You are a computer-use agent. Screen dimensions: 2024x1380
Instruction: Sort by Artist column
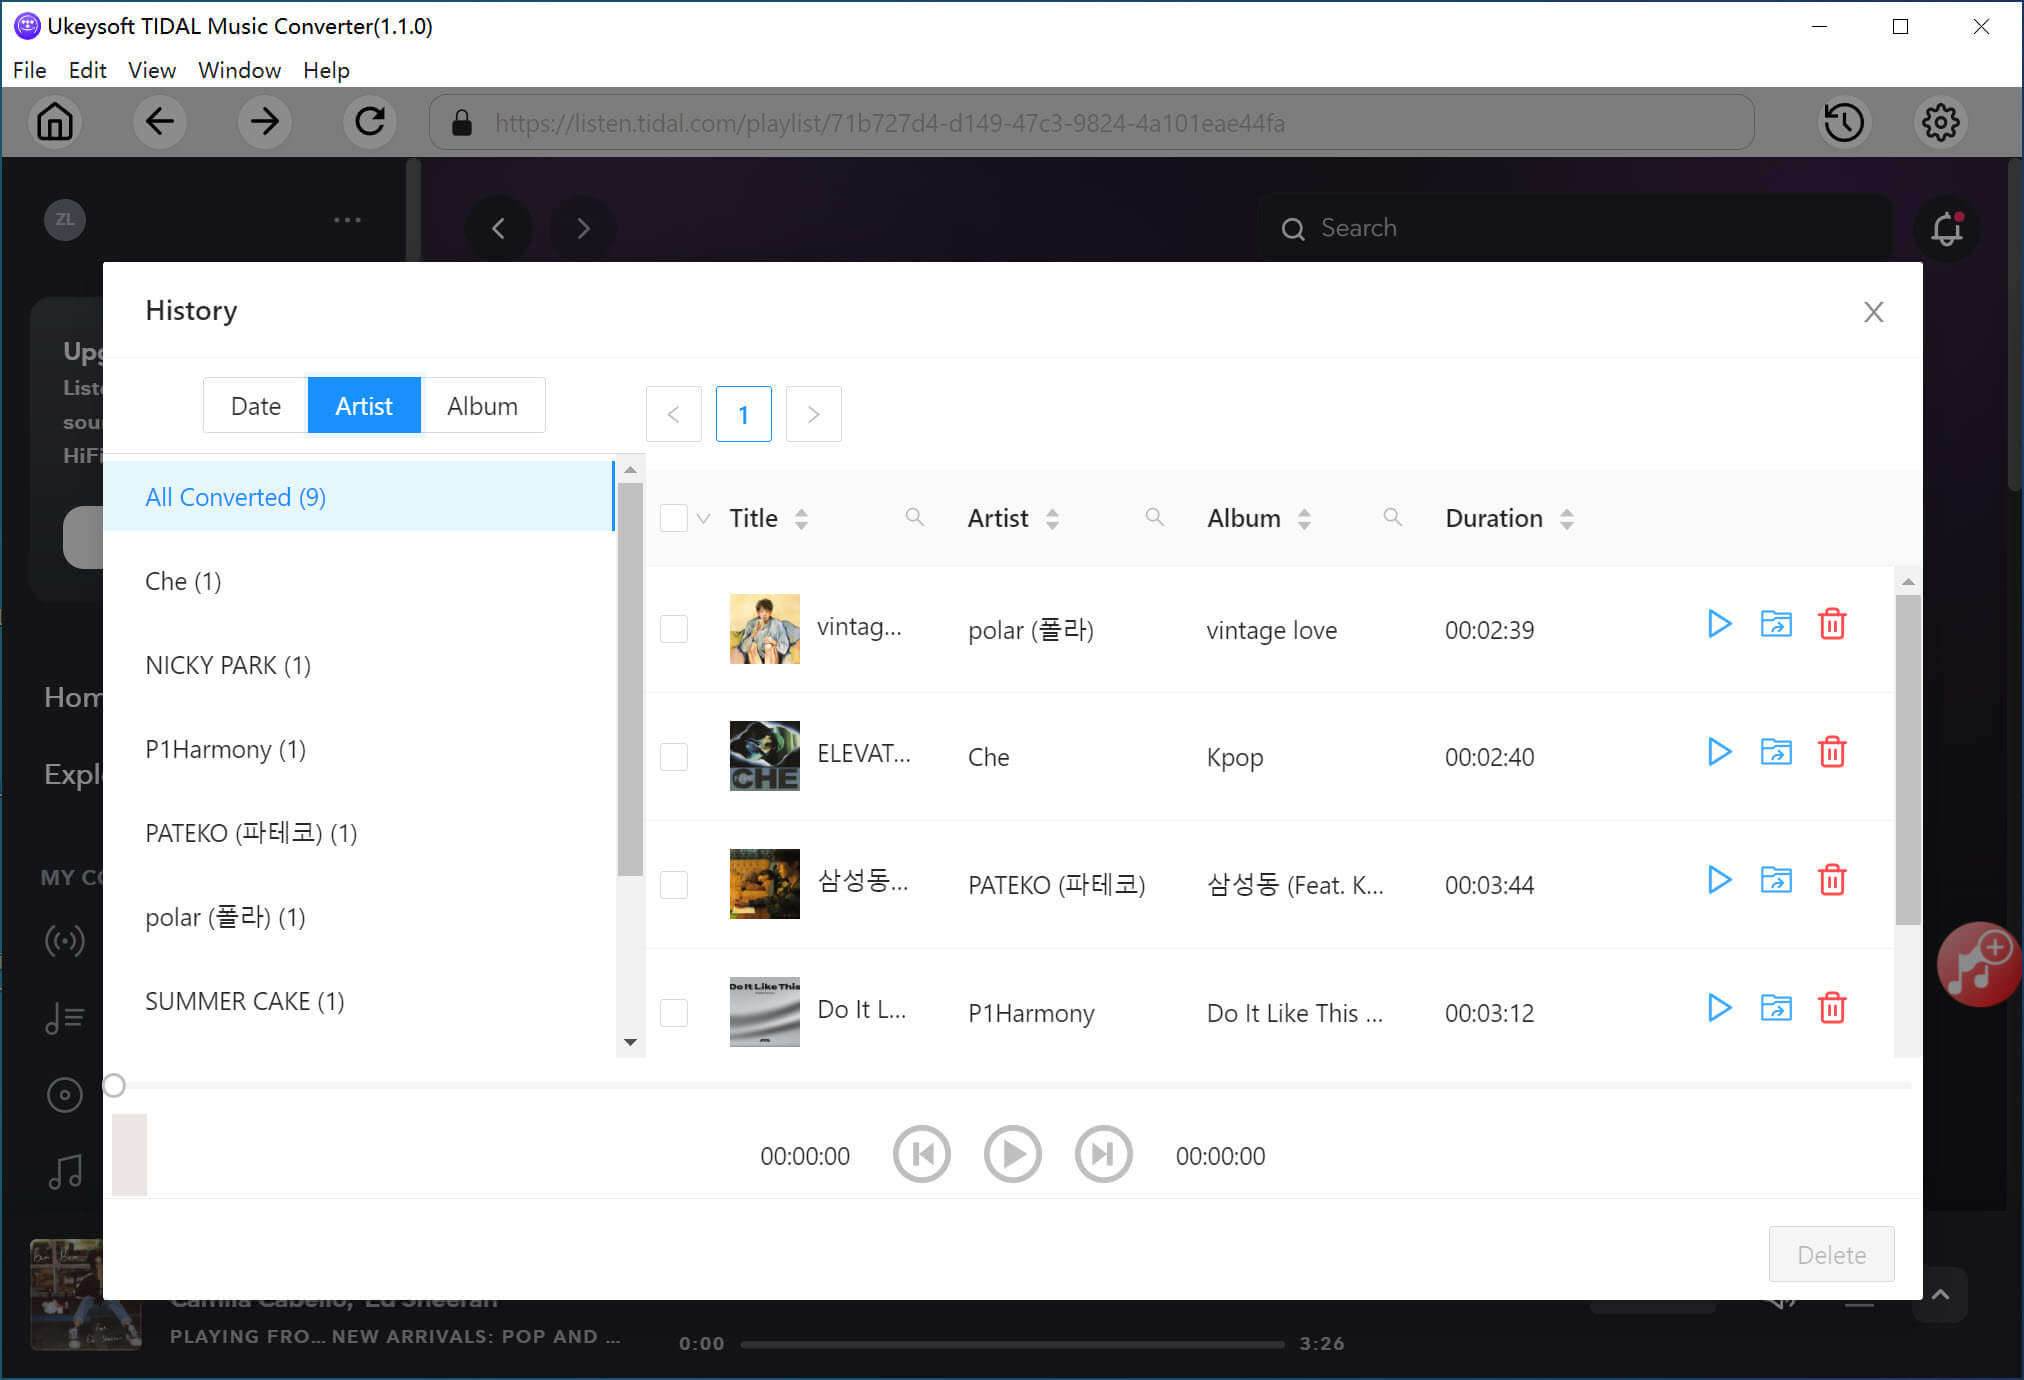[1052, 519]
